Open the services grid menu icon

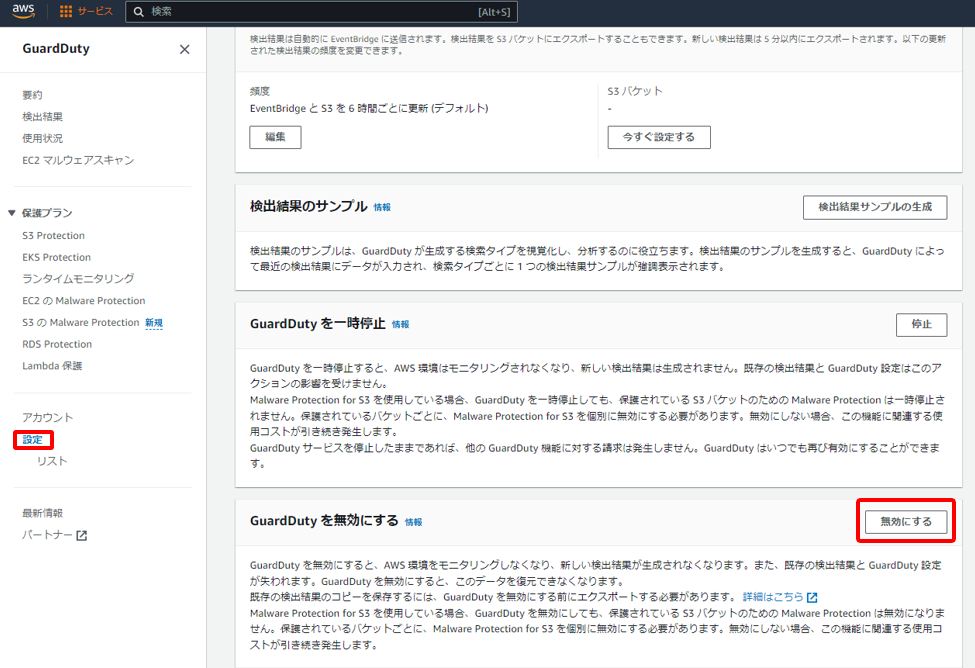[x=66, y=11]
